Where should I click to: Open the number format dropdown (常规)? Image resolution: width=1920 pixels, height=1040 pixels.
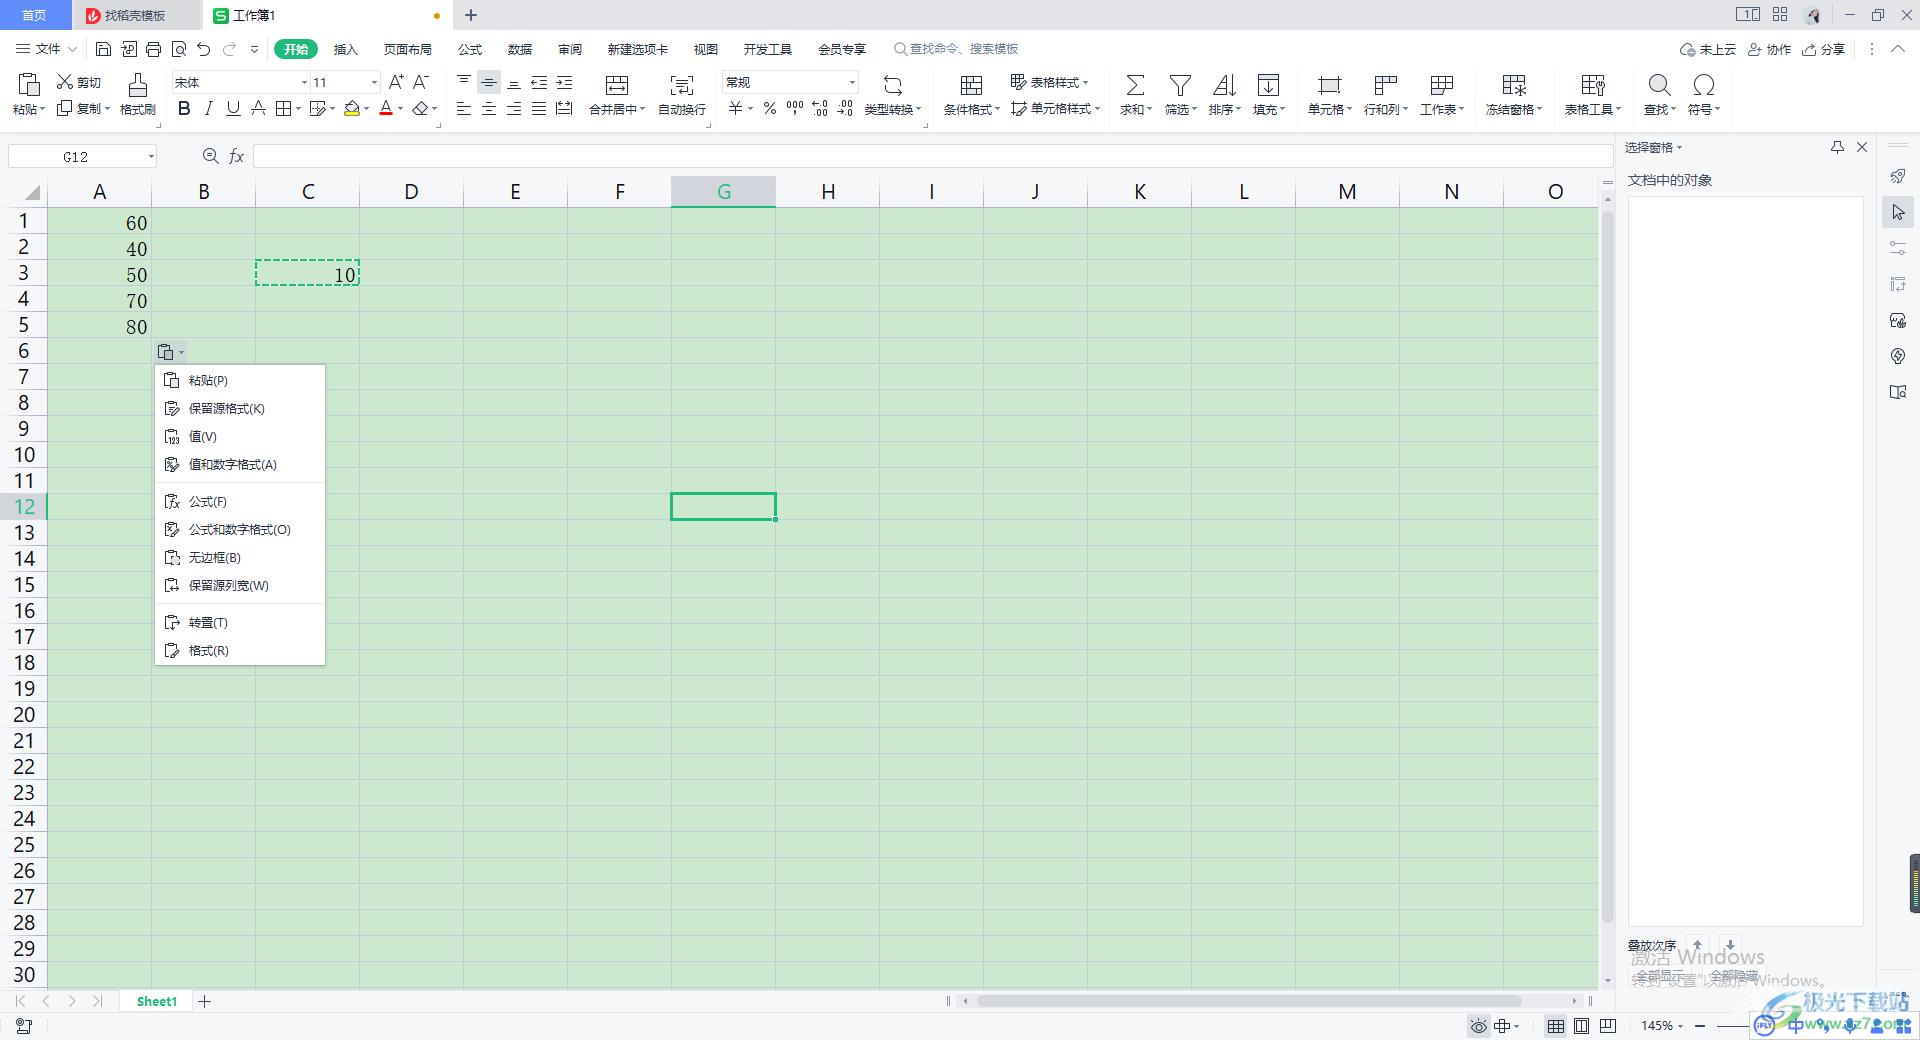pos(852,82)
